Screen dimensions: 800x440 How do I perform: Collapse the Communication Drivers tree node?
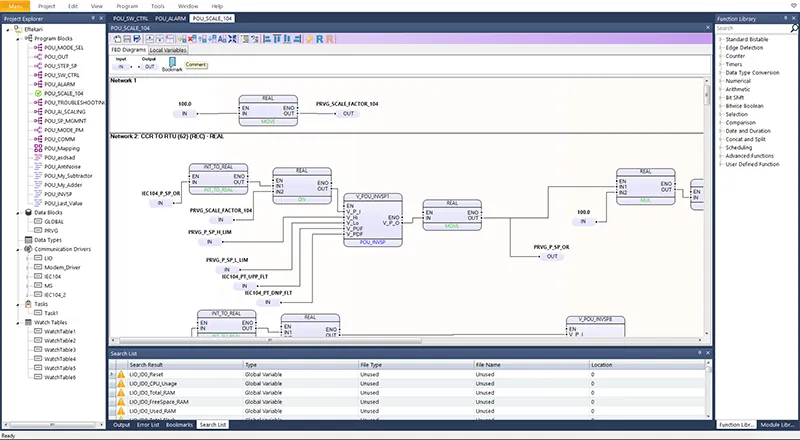tap(18, 249)
